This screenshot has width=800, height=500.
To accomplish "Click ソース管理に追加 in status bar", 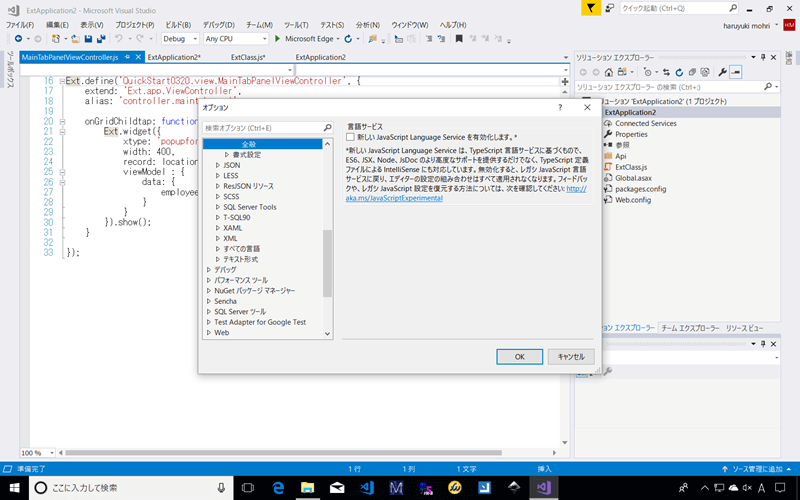I will (756, 469).
